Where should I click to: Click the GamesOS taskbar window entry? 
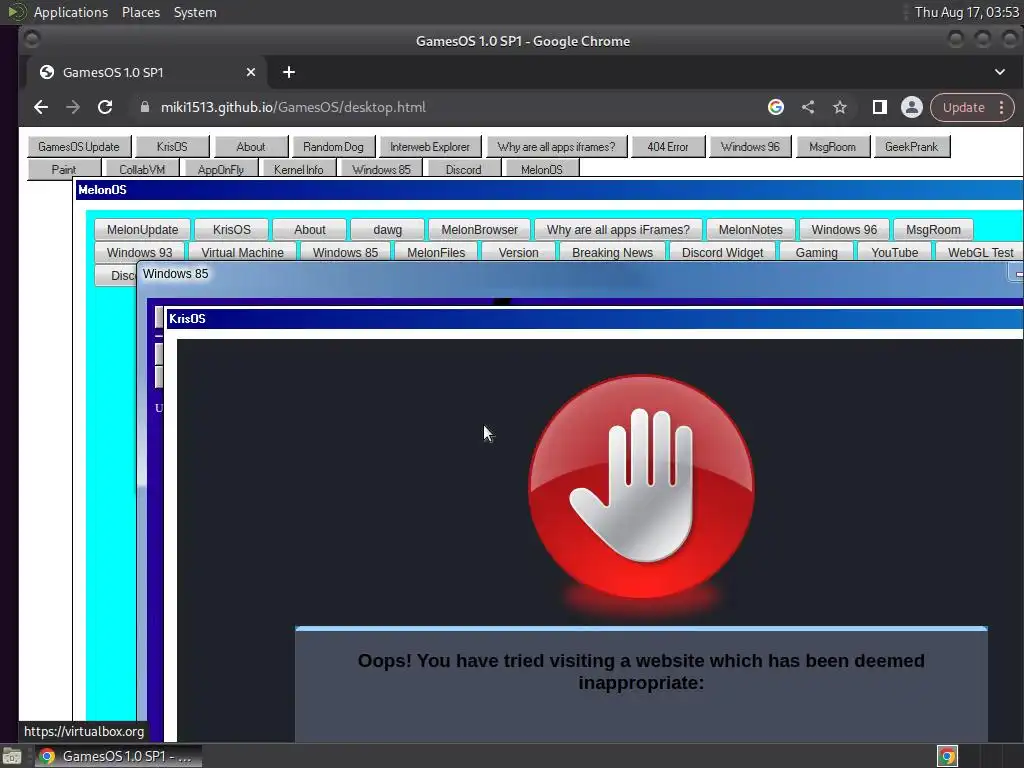click(x=118, y=756)
